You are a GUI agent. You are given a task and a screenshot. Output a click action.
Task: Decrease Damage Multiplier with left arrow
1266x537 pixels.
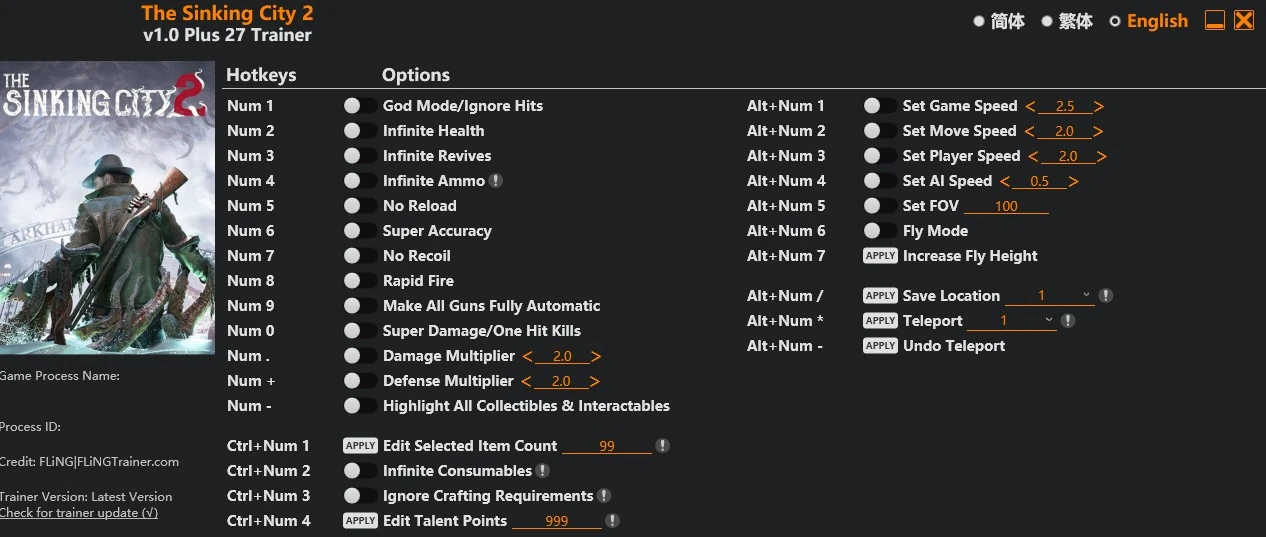(x=527, y=356)
